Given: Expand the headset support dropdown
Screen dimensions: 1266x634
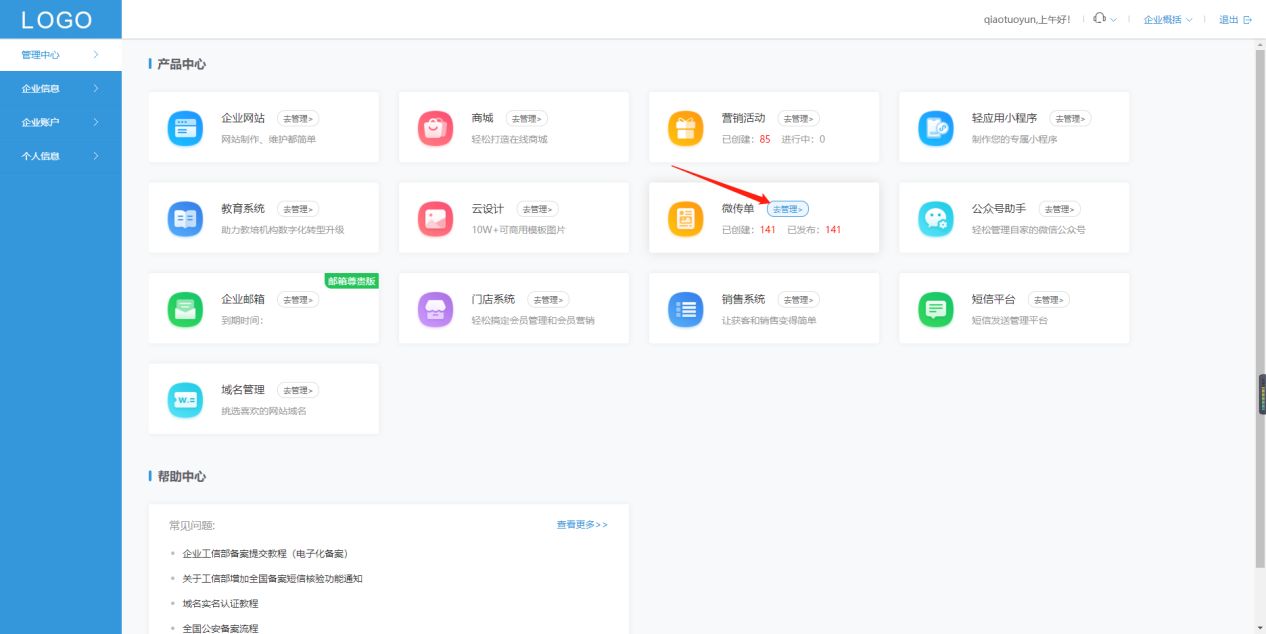Looking at the screenshot, I should (1103, 19).
